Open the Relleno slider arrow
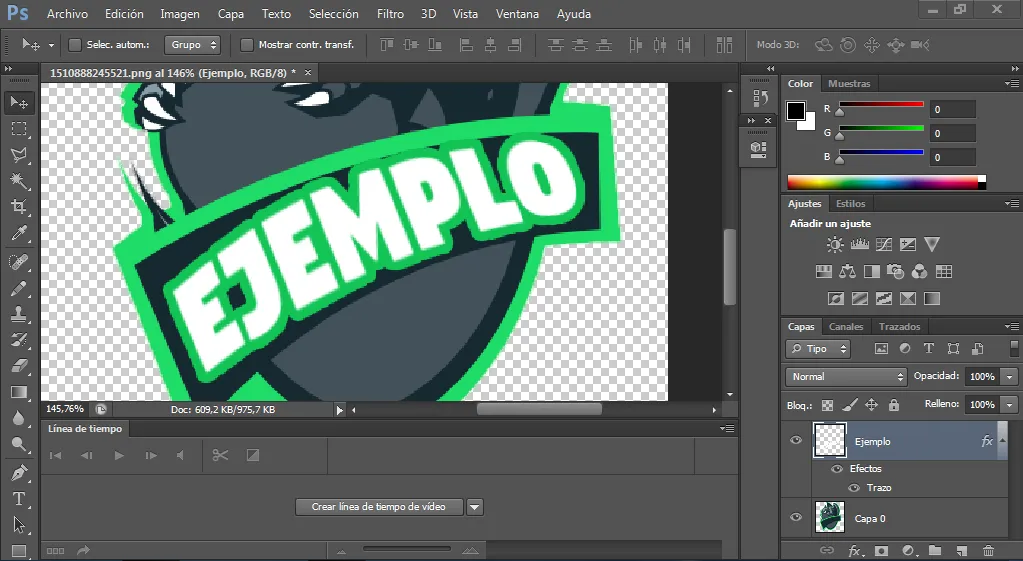Image resolution: width=1023 pixels, height=561 pixels. 1009,404
